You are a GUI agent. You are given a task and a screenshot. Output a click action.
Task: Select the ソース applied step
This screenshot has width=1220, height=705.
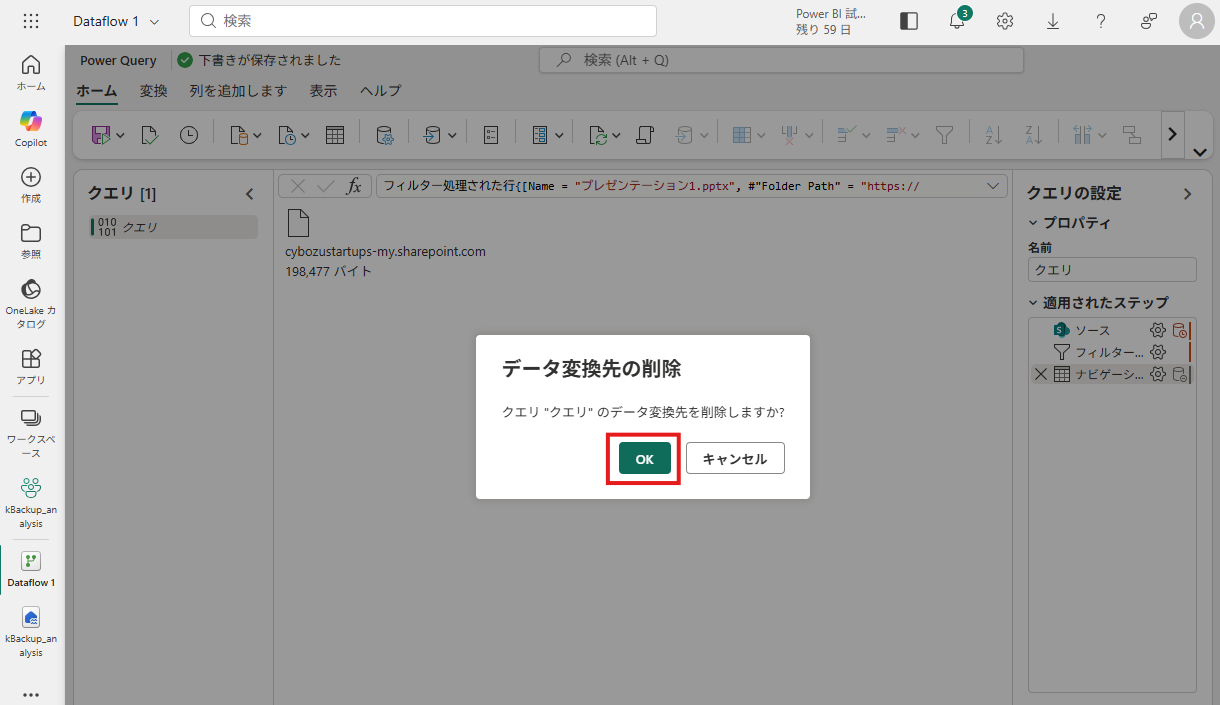click(1092, 330)
